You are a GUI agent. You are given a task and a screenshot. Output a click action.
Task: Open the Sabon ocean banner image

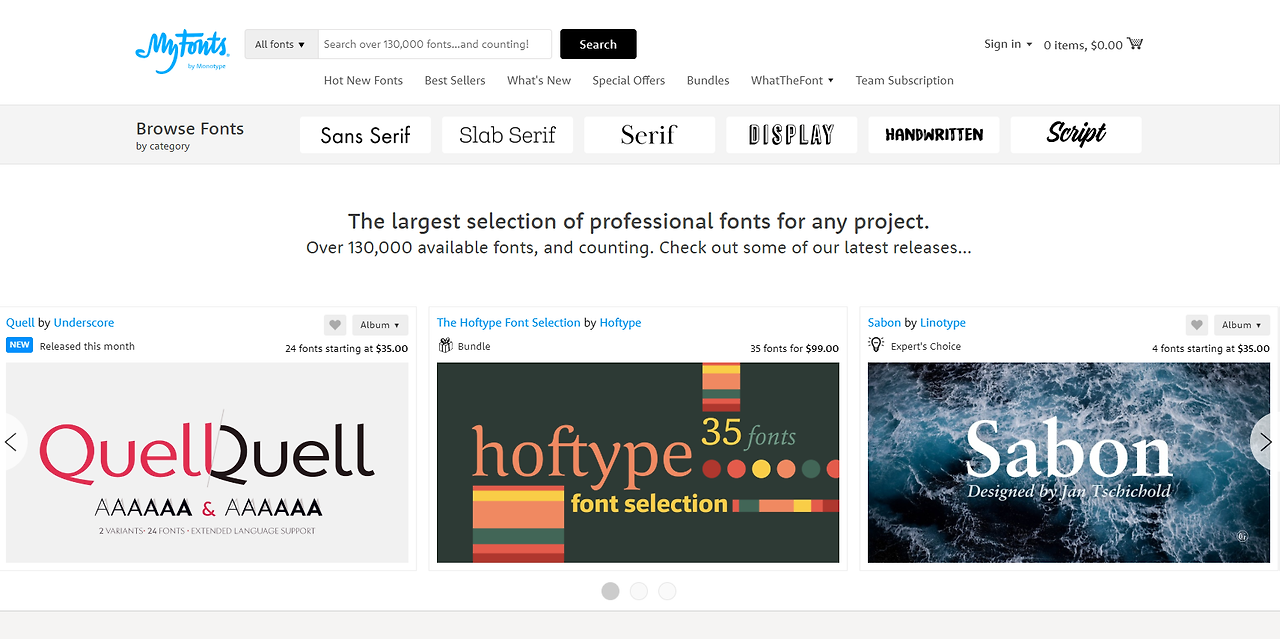(1069, 462)
